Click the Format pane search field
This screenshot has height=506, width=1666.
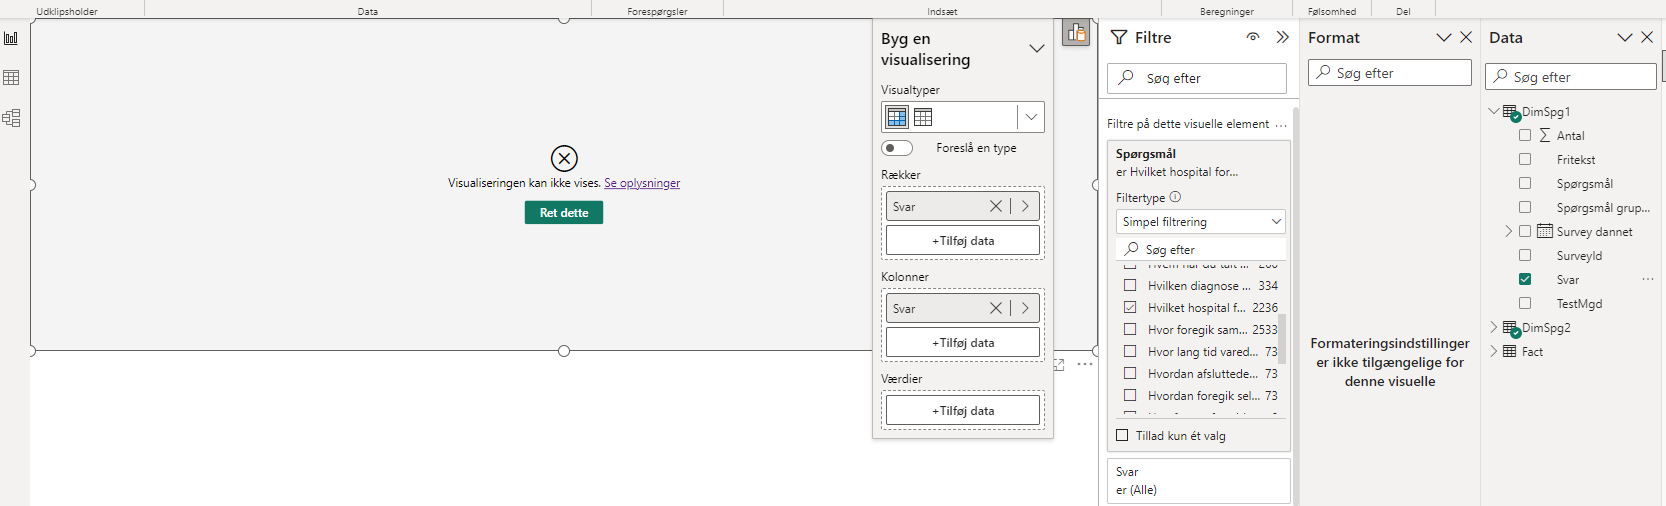click(1390, 73)
